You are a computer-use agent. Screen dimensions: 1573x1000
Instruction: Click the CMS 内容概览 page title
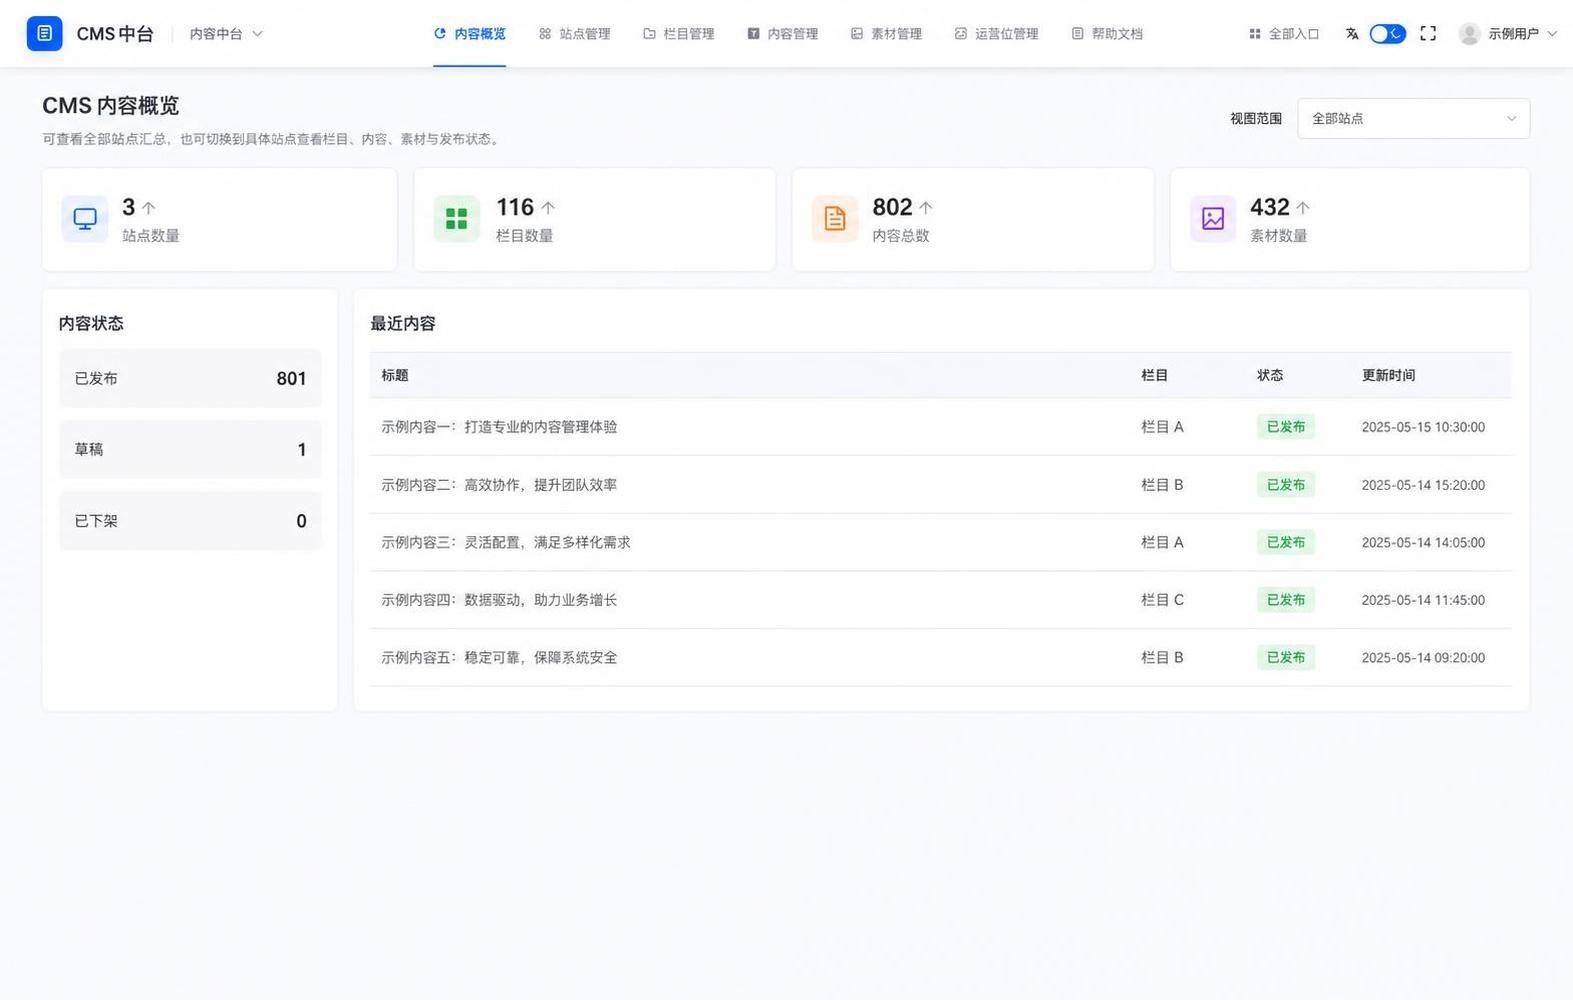(x=111, y=106)
